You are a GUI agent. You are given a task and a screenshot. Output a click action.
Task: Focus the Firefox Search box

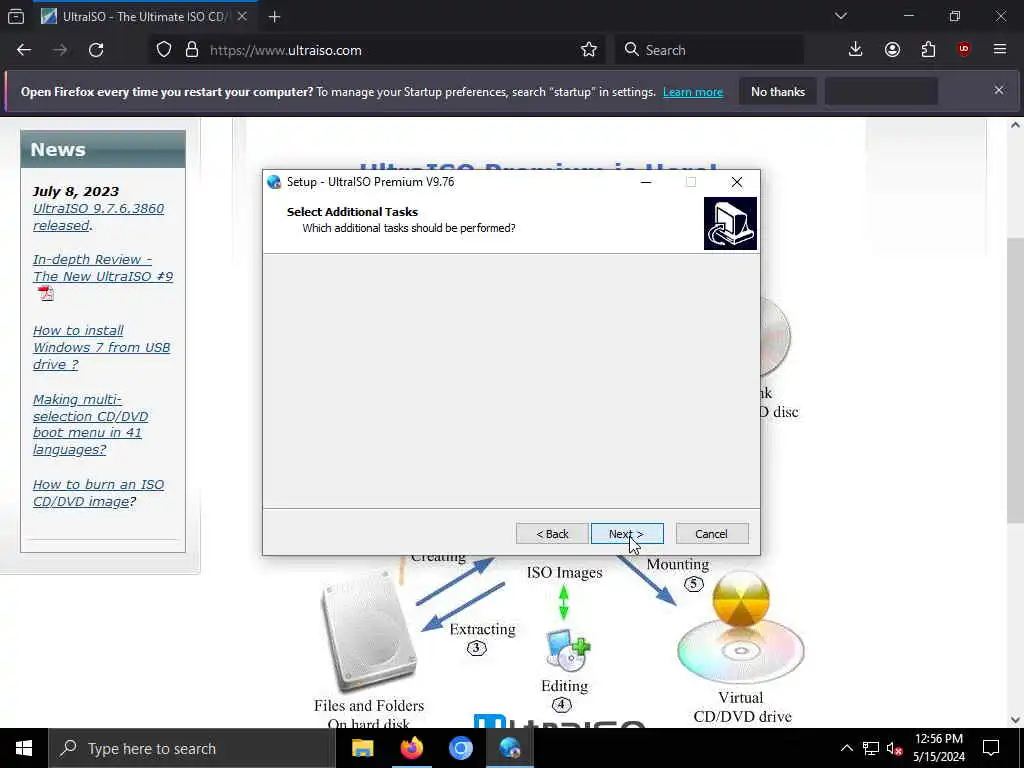pos(709,50)
